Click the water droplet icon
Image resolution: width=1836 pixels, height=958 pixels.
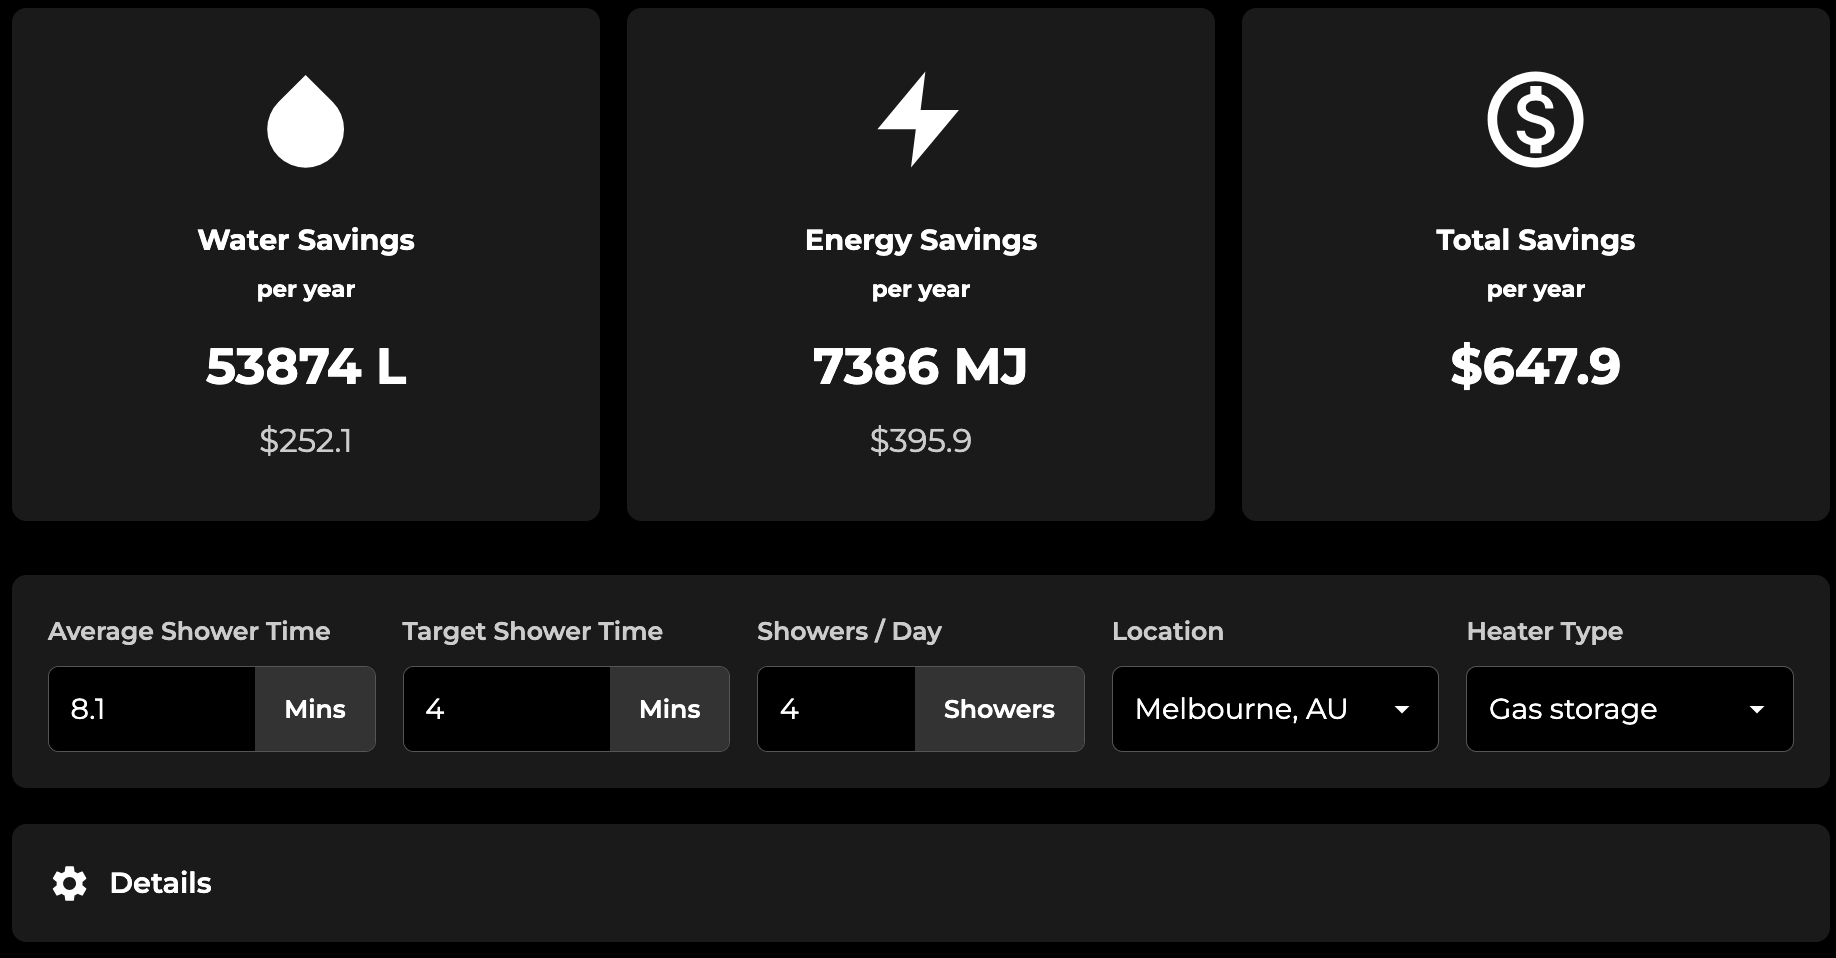(305, 122)
